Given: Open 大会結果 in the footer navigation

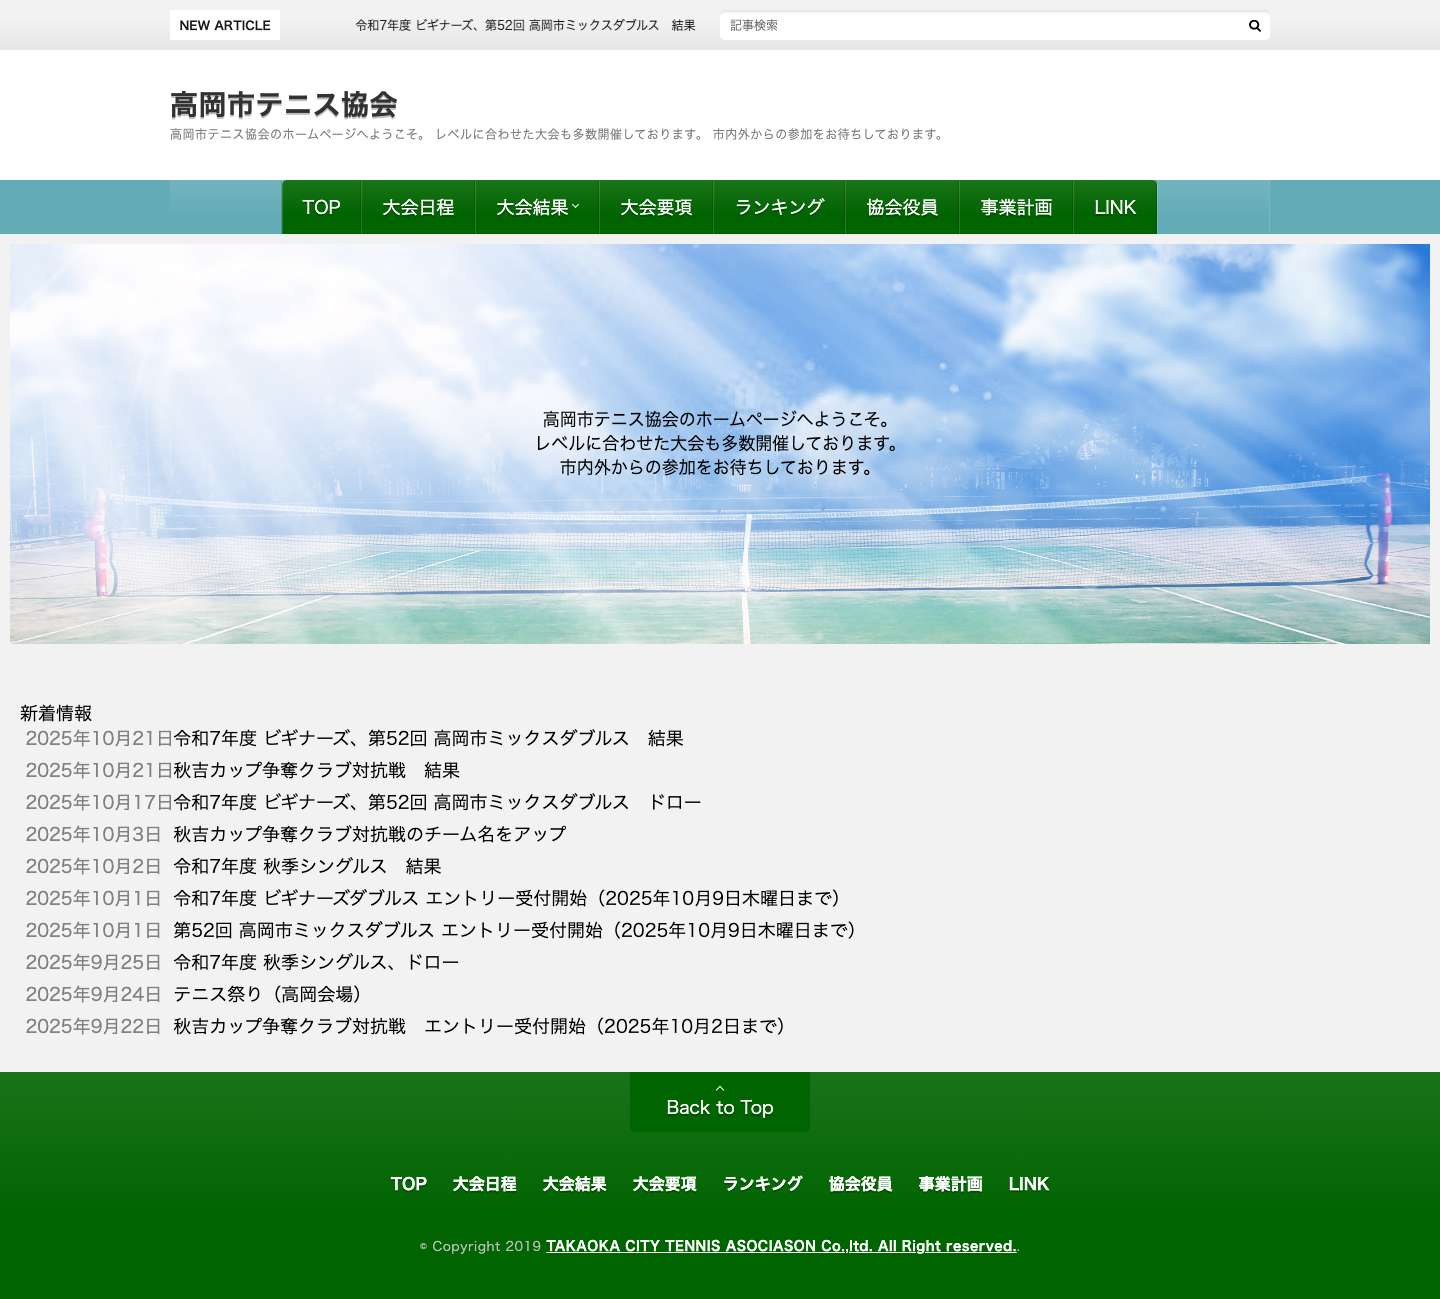Looking at the screenshot, I should (574, 1184).
